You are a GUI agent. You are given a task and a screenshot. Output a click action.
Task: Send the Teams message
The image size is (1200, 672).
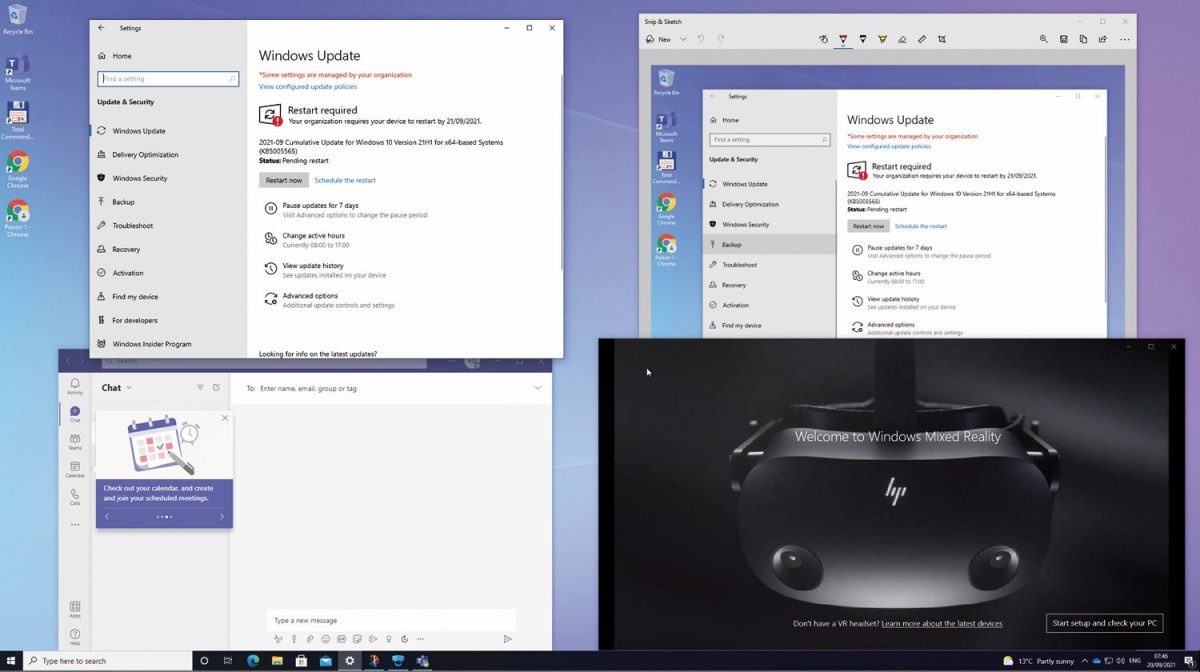click(507, 639)
